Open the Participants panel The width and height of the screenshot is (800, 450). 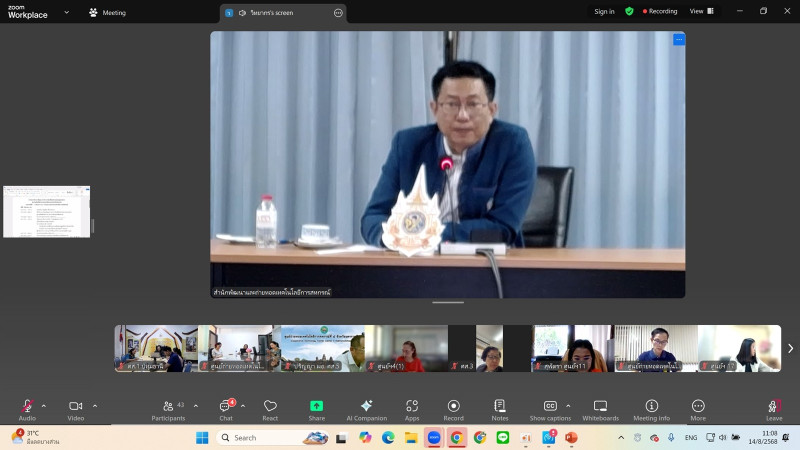[167, 408]
